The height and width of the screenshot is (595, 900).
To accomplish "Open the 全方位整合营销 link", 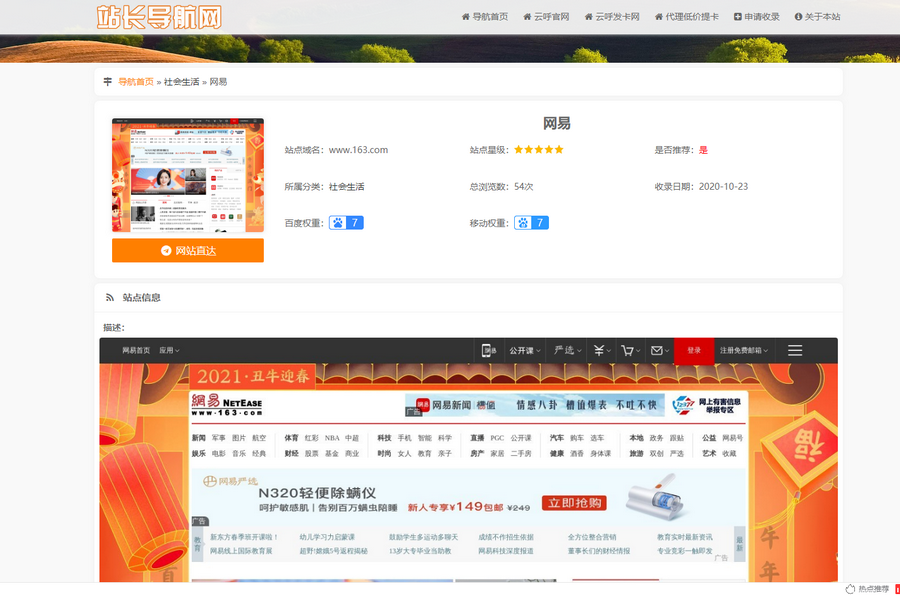I will click(592, 537).
